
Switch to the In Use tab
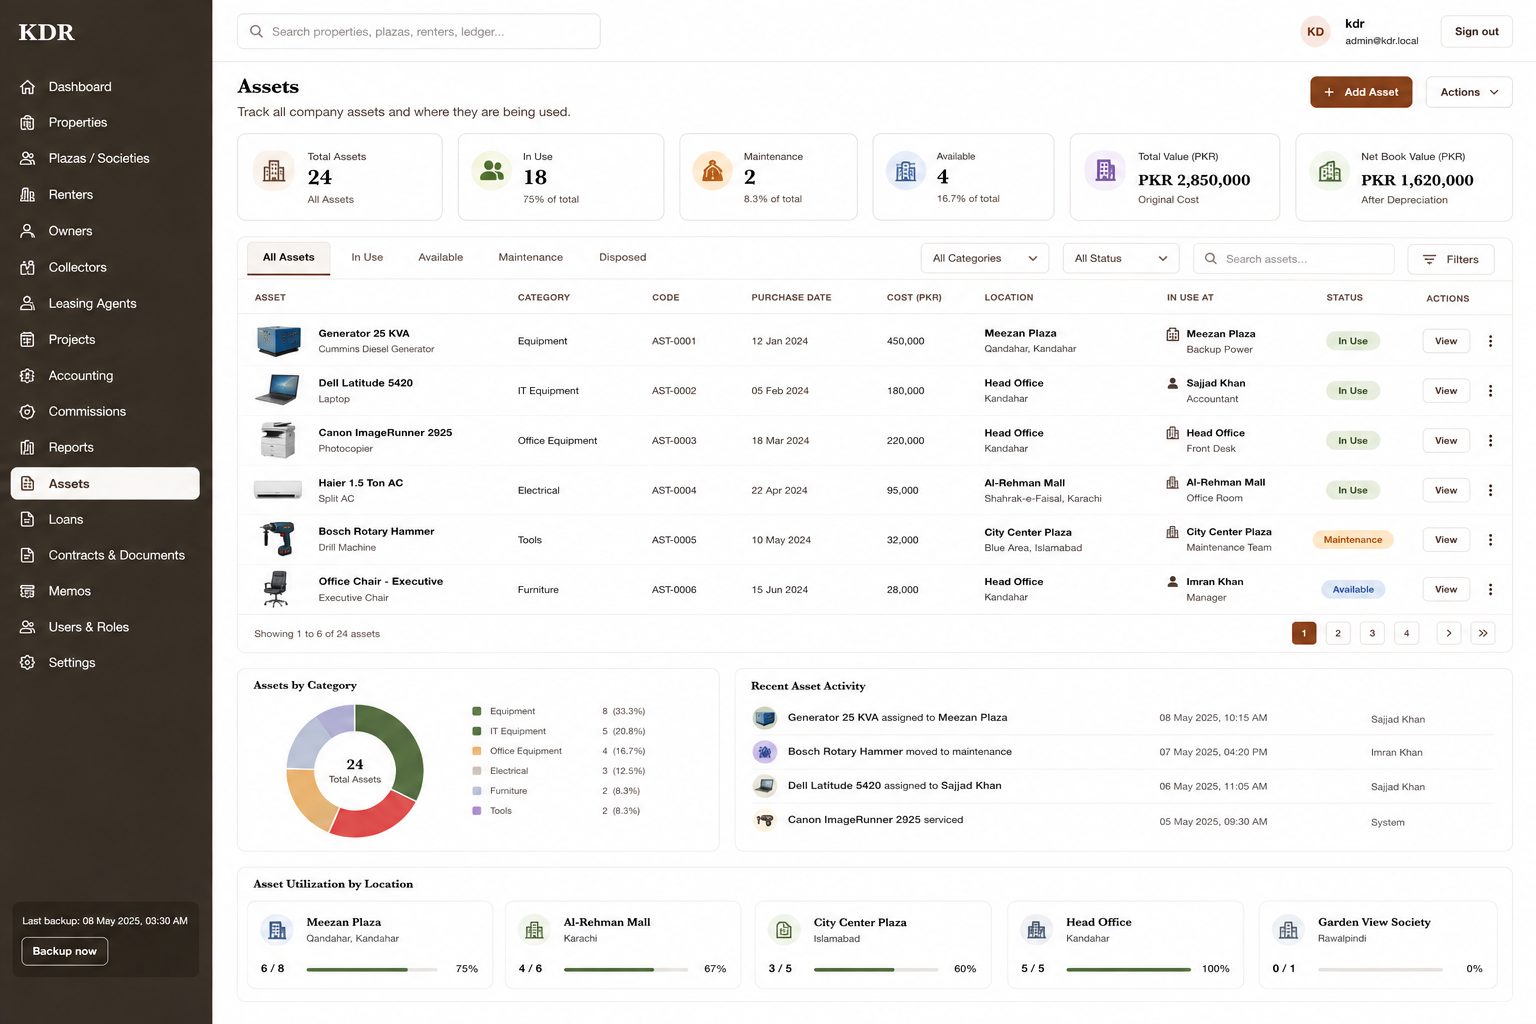click(367, 258)
